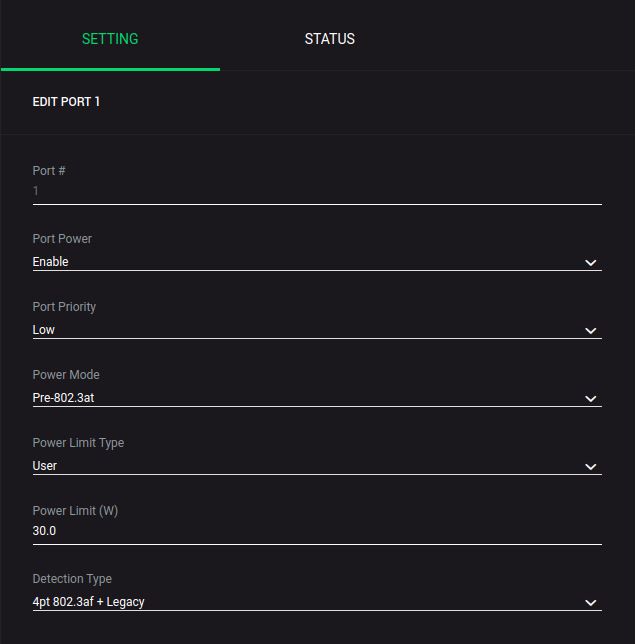Viewport: 635px width, 644px height.
Task: Click the Power Mode chevron arrow
Action: 590,399
